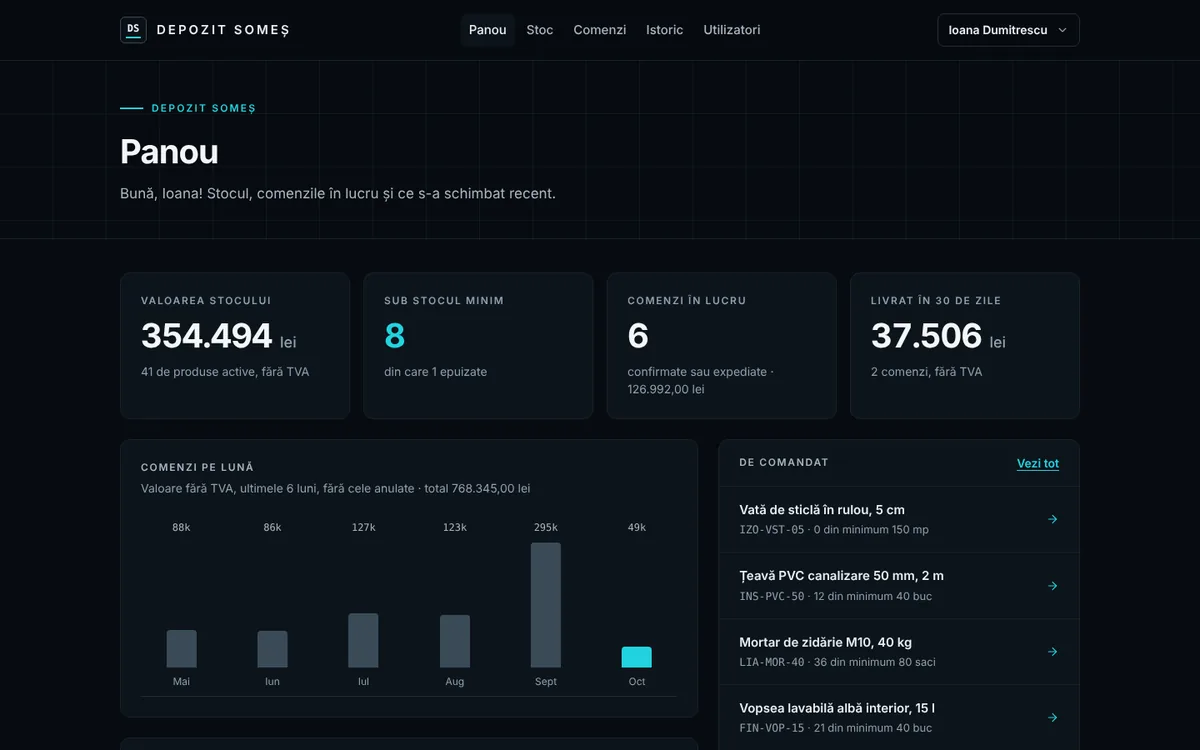Image resolution: width=1200 pixels, height=750 pixels.
Task: Open arrow for Vată de sticlă în rulou
Action: click(x=1052, y=519)
